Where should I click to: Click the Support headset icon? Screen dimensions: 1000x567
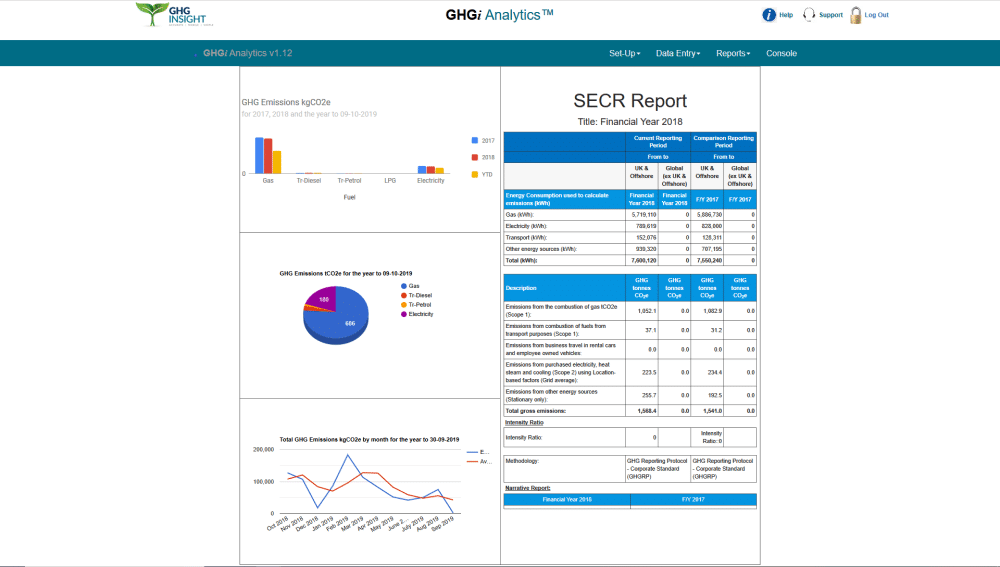[809, 15]
